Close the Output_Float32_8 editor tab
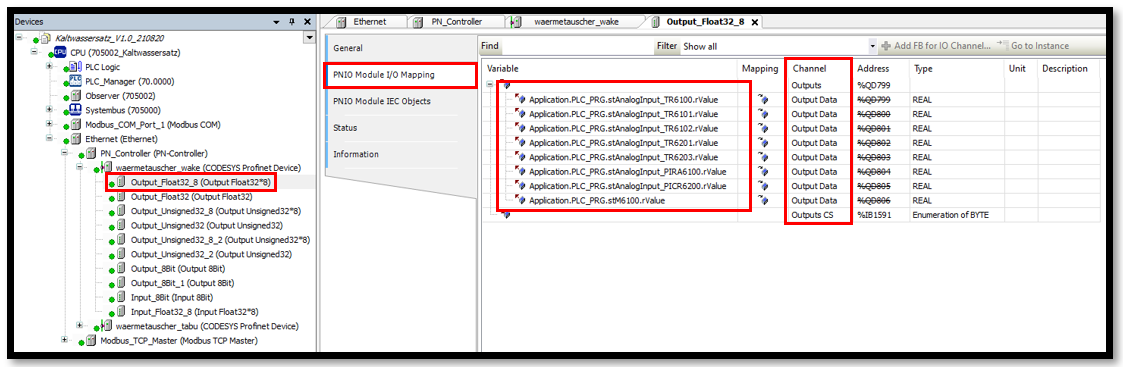The height and width of the screenshot is (367, 1123). click(x=754, y=22)
